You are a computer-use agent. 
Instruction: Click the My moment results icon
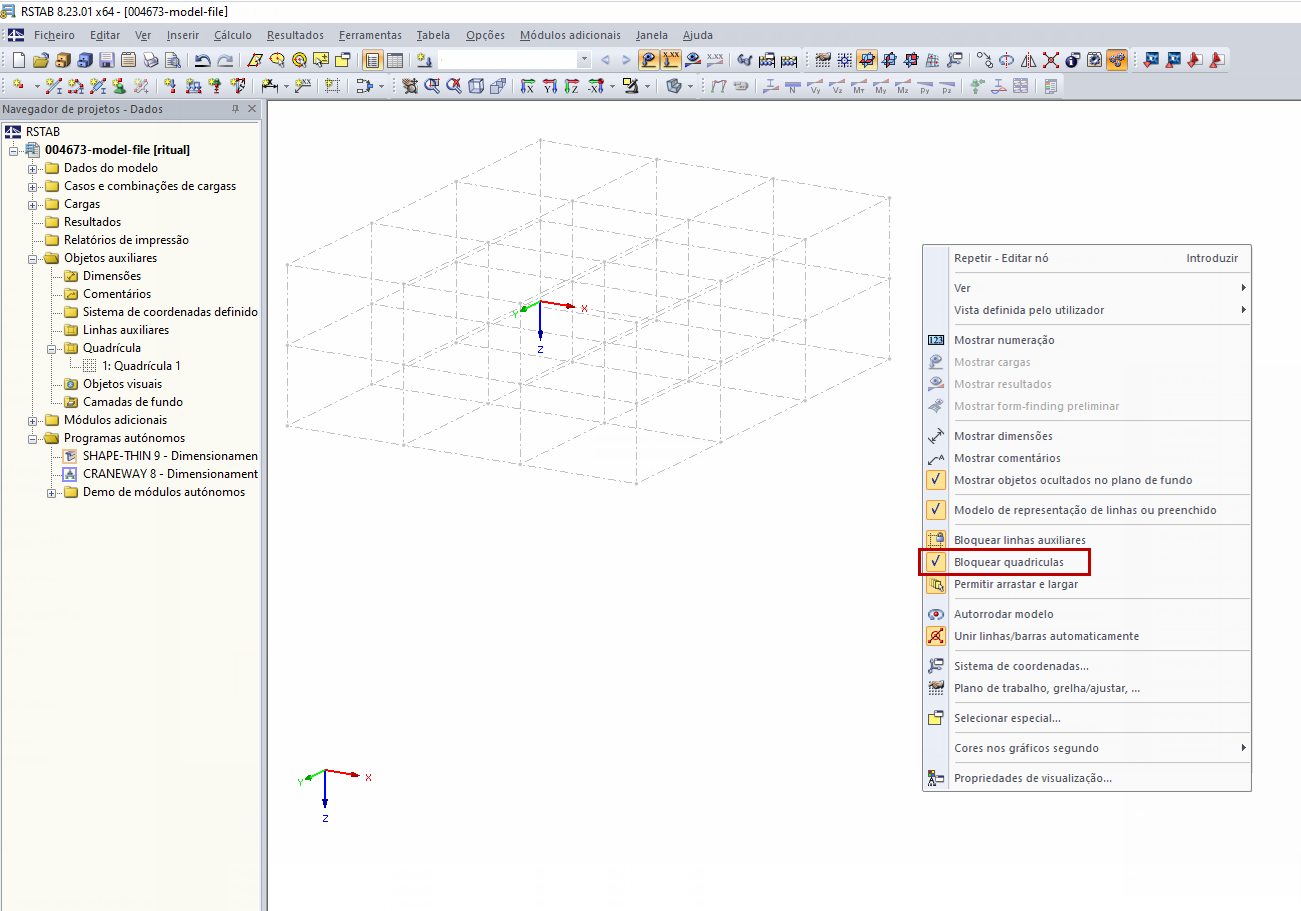(881, 86)
